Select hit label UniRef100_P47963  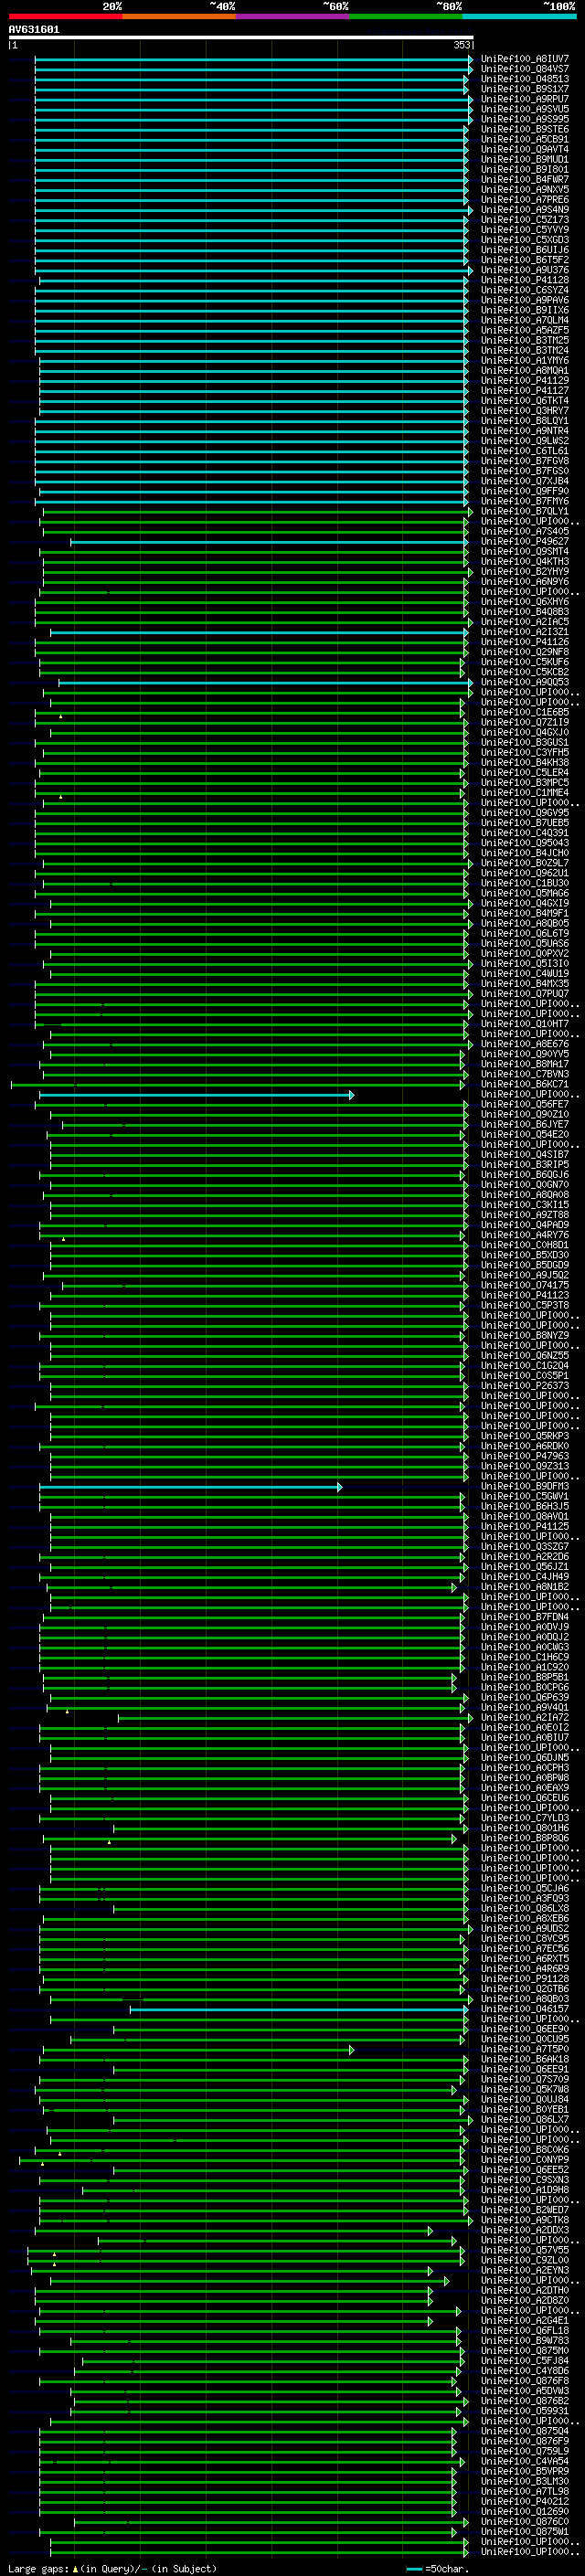click(x=525, y=1456)
